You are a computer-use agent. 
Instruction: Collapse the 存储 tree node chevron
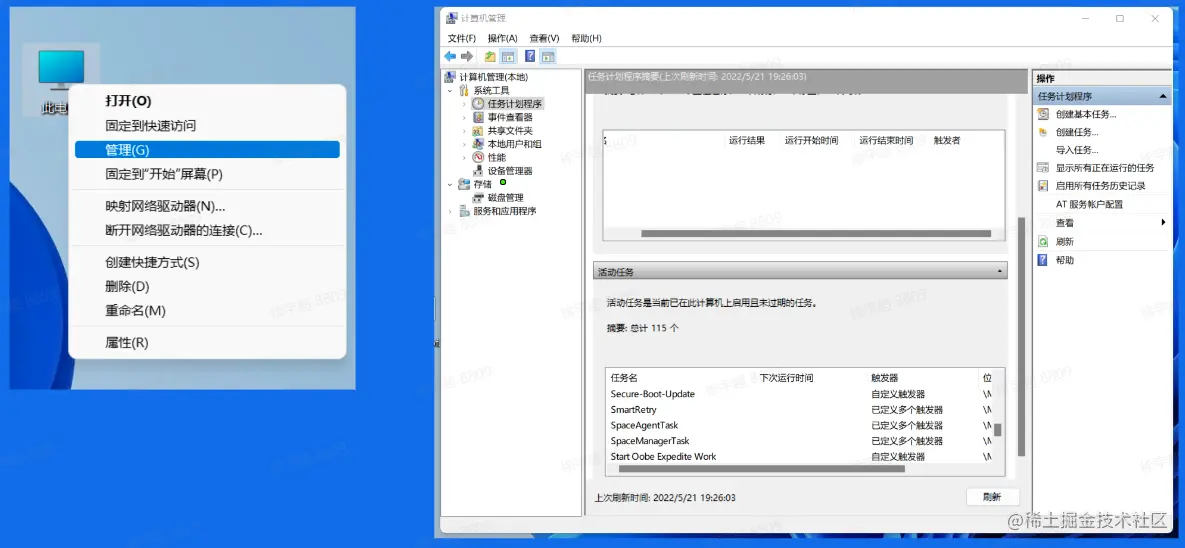pos(450,184)
